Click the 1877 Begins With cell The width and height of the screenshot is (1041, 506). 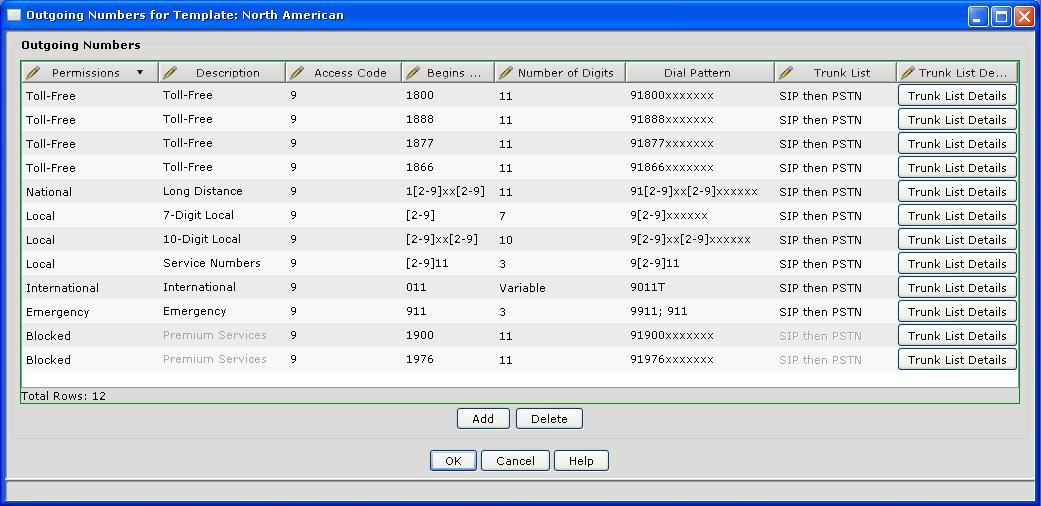[448, 143]
